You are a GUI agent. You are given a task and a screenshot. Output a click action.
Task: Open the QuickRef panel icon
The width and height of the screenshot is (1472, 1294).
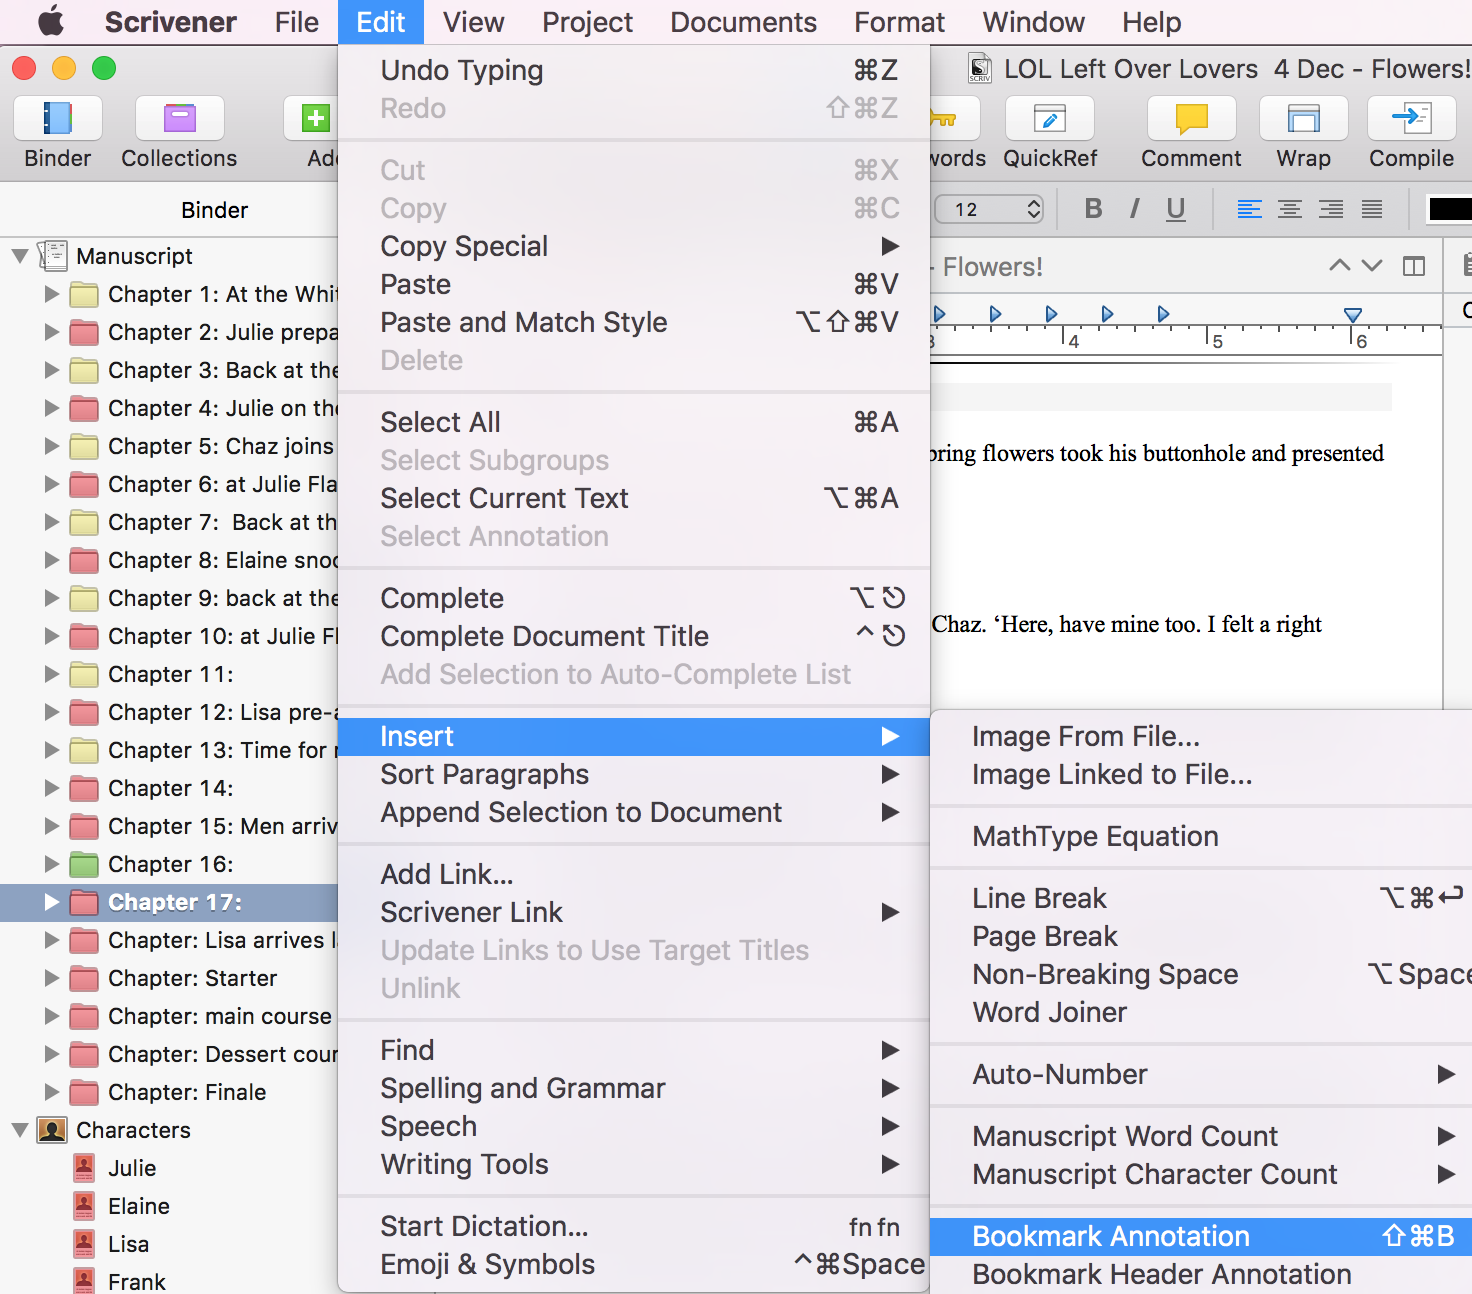[x=1049, y=118]
